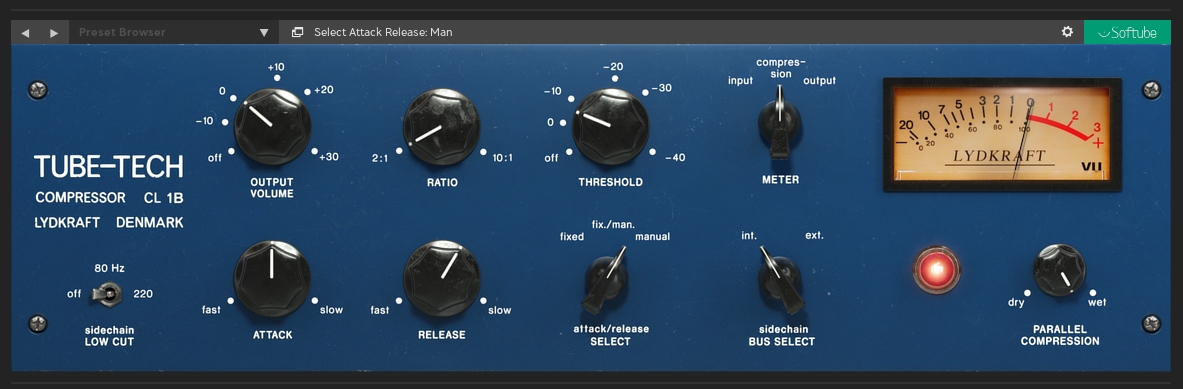The image size is (1183, 389).
Task: Go to the next preset arrow
Action: pos(54,32)
